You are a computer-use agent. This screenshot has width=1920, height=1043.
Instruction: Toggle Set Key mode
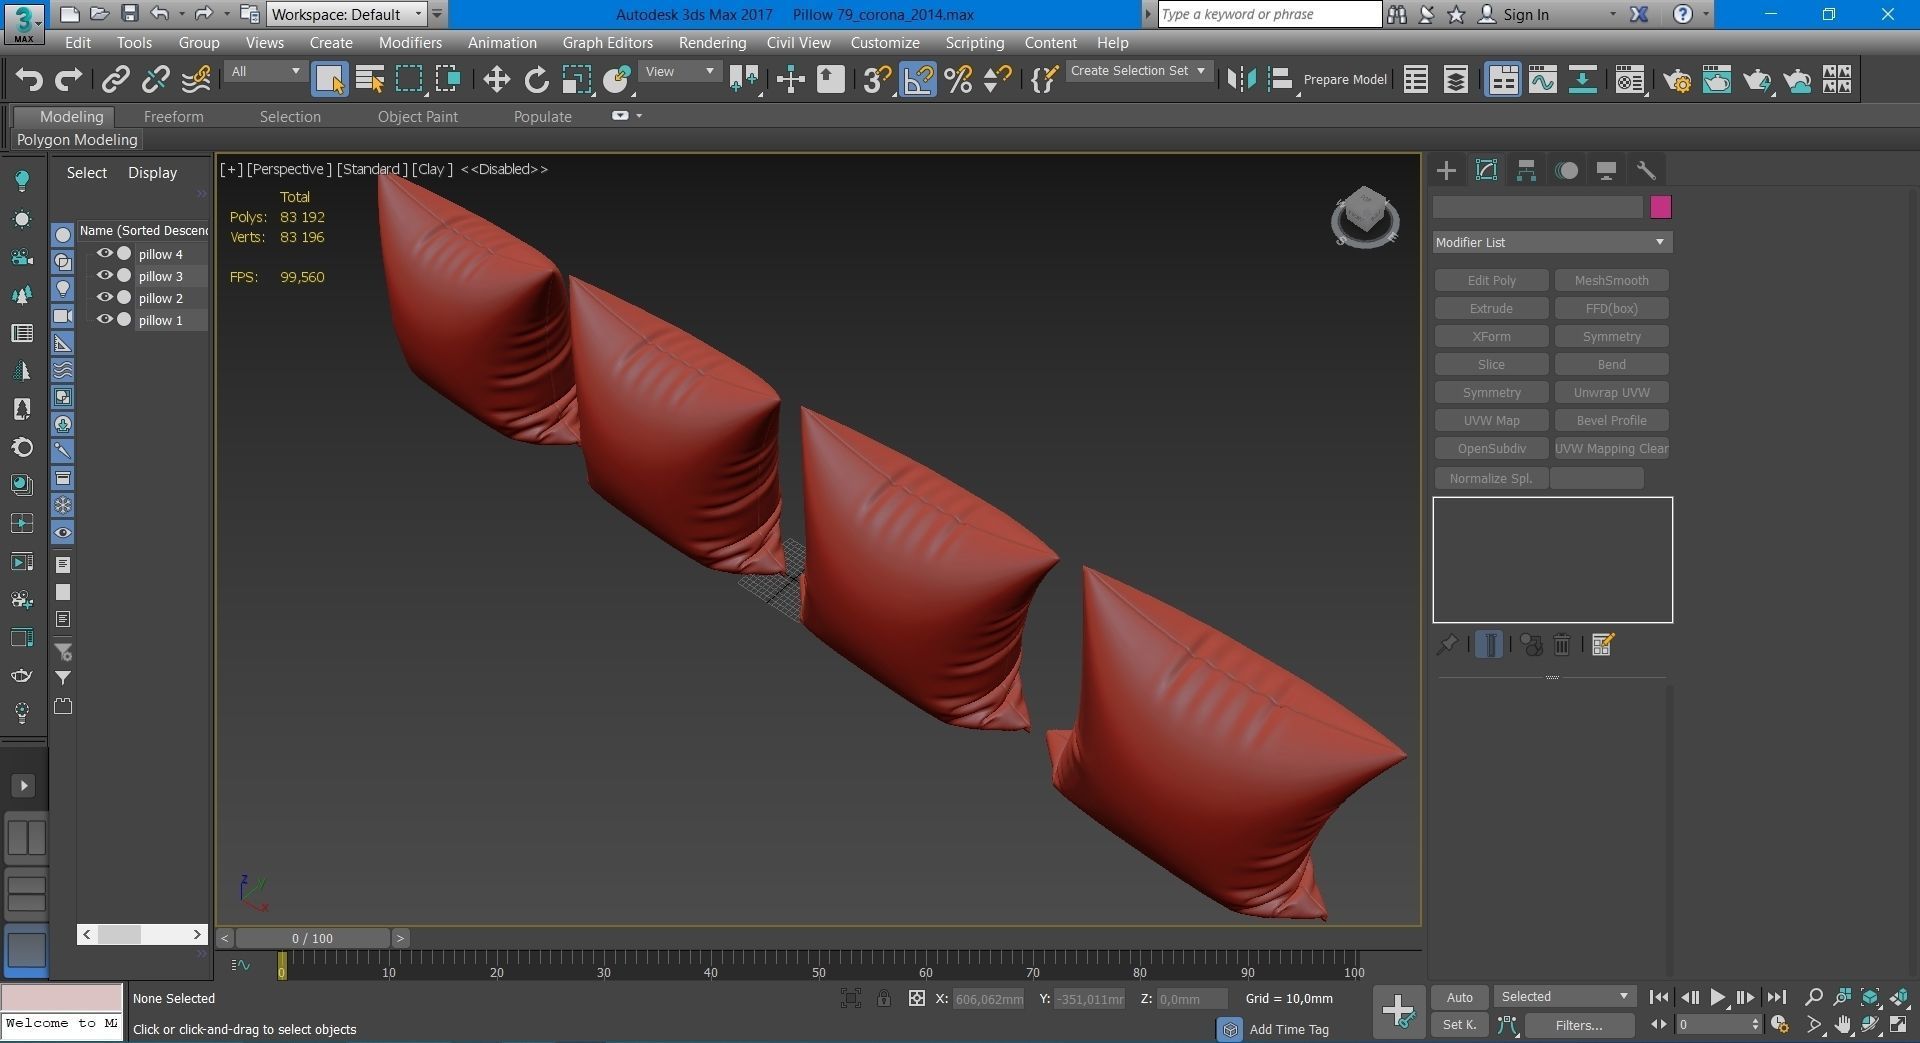click(x=1459, y=1025)
